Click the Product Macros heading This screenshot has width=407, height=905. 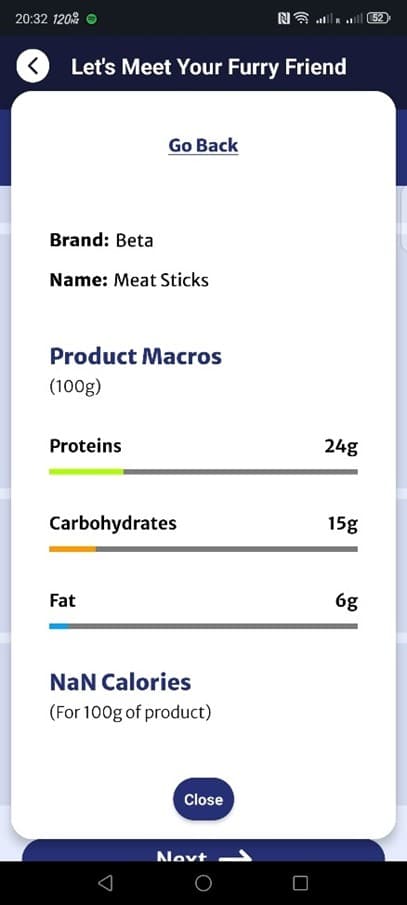[136, 357]
